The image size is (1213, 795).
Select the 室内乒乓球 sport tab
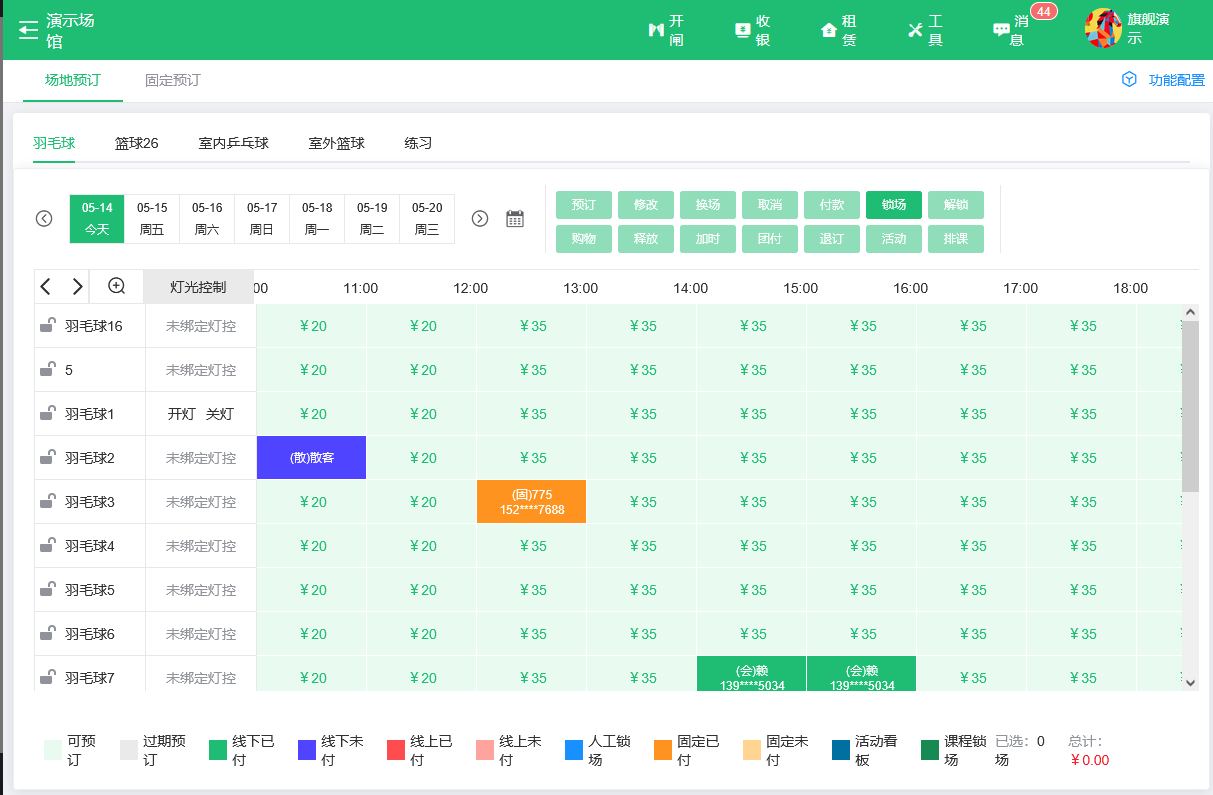pyautogui.click(x=234, y=143)
